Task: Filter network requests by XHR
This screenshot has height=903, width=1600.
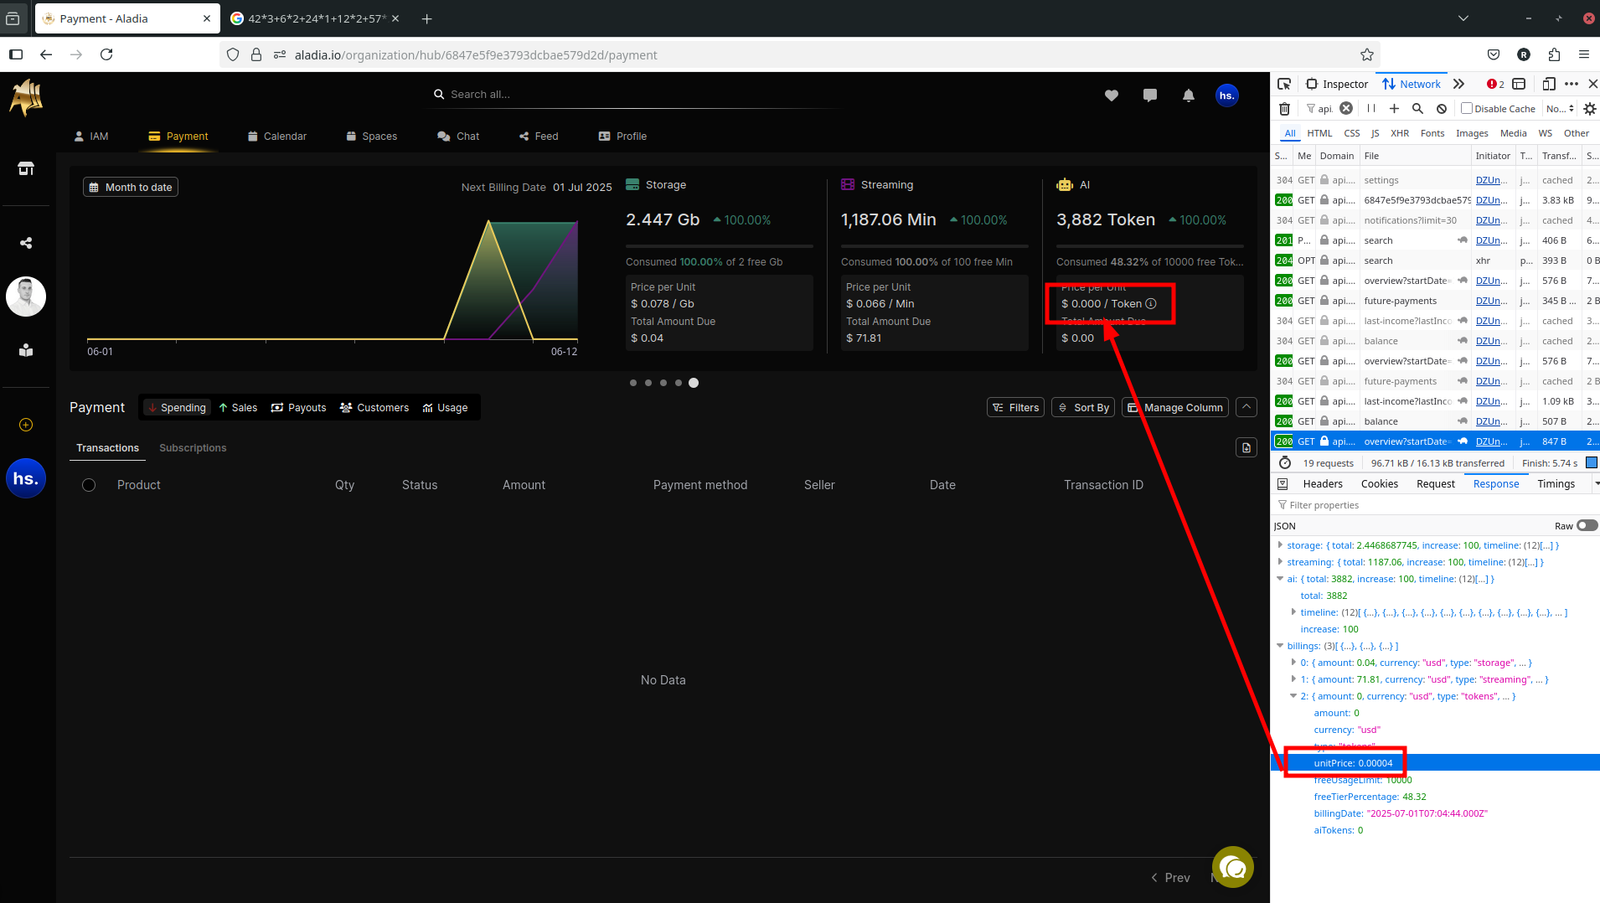Action: 1399,133
